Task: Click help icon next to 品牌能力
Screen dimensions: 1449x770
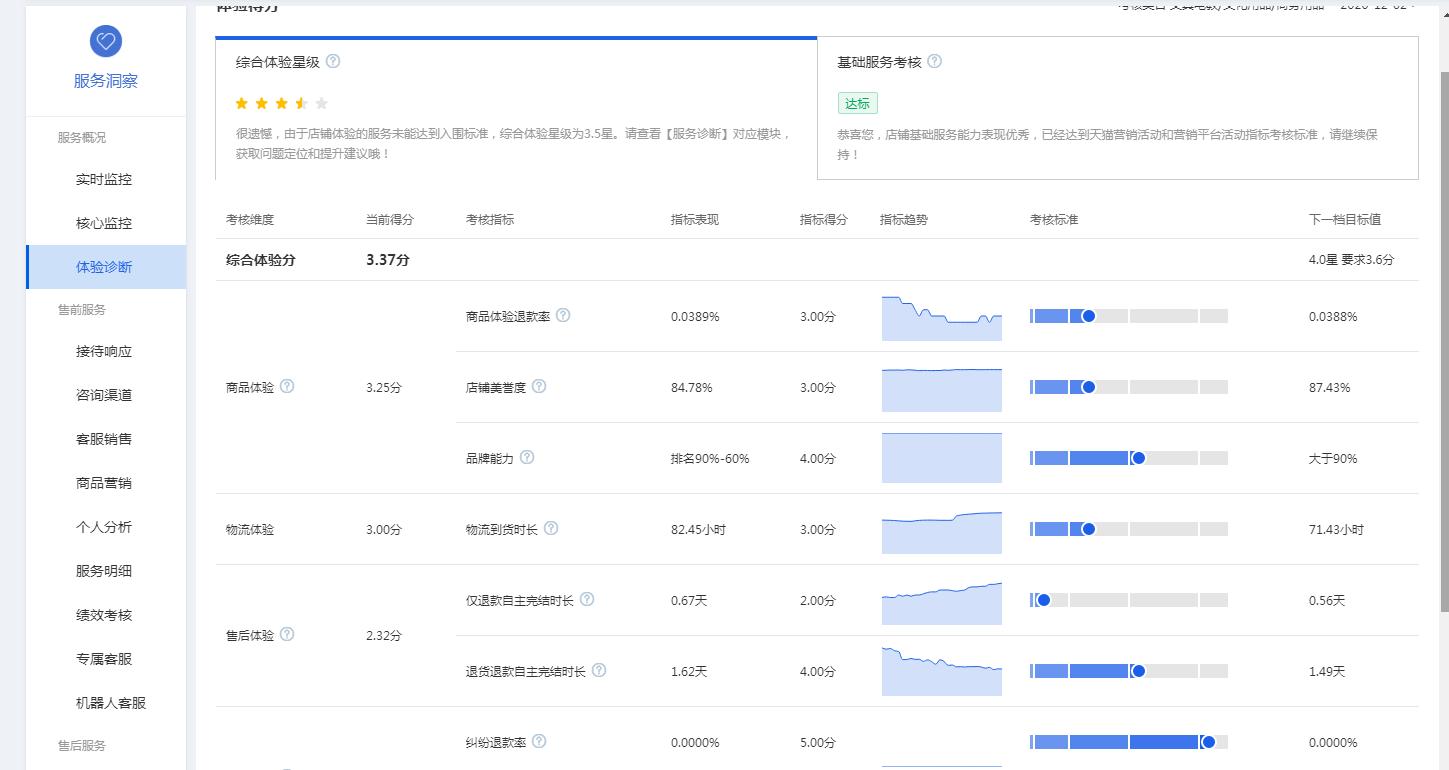Action: [527, 457]
